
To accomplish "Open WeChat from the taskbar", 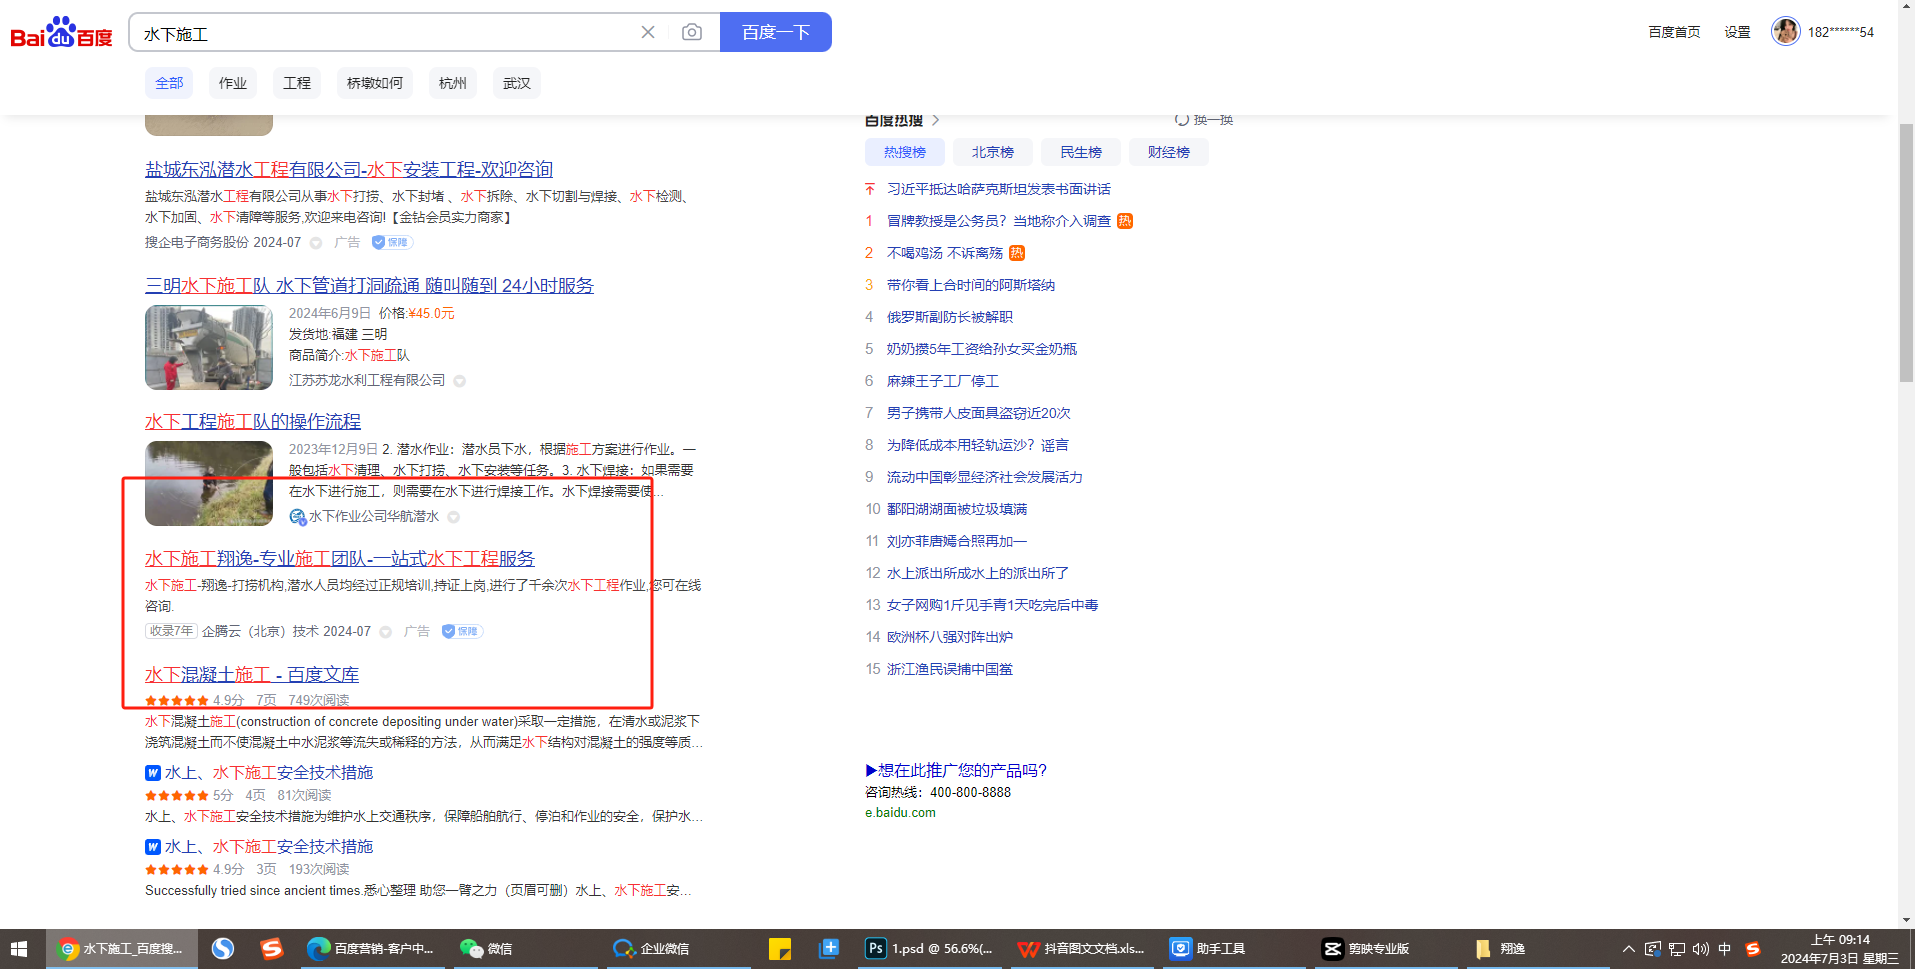I will [x=486, y=948].
